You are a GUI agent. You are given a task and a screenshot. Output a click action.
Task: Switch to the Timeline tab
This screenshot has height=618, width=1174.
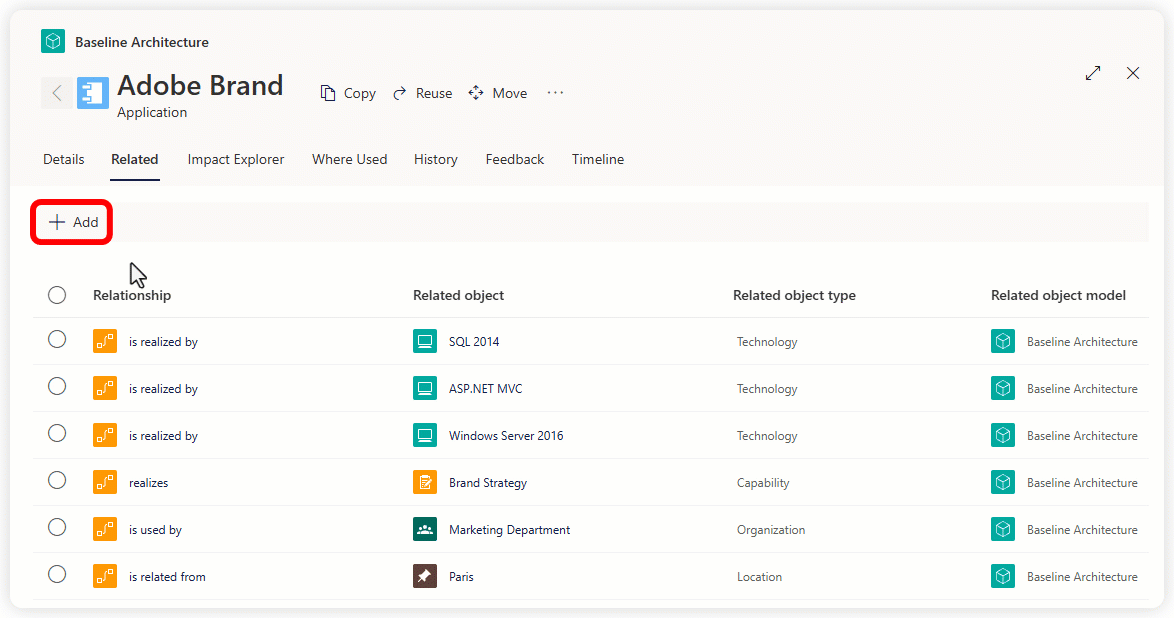tap(598, 159)
